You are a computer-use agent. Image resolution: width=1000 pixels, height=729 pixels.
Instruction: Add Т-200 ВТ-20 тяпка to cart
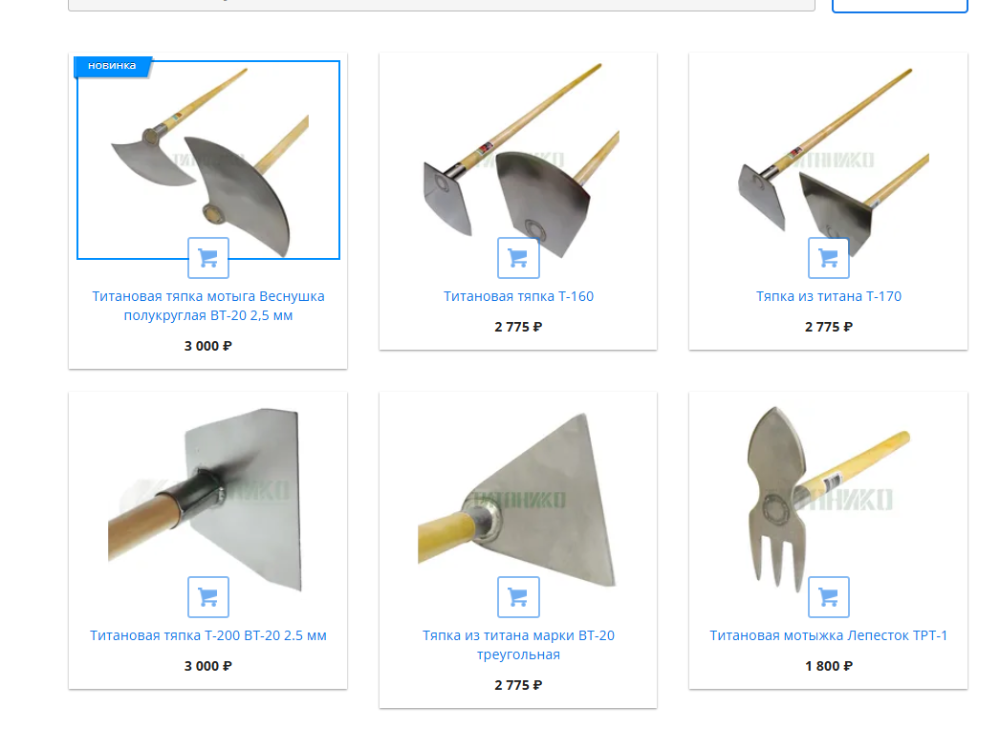208,597
